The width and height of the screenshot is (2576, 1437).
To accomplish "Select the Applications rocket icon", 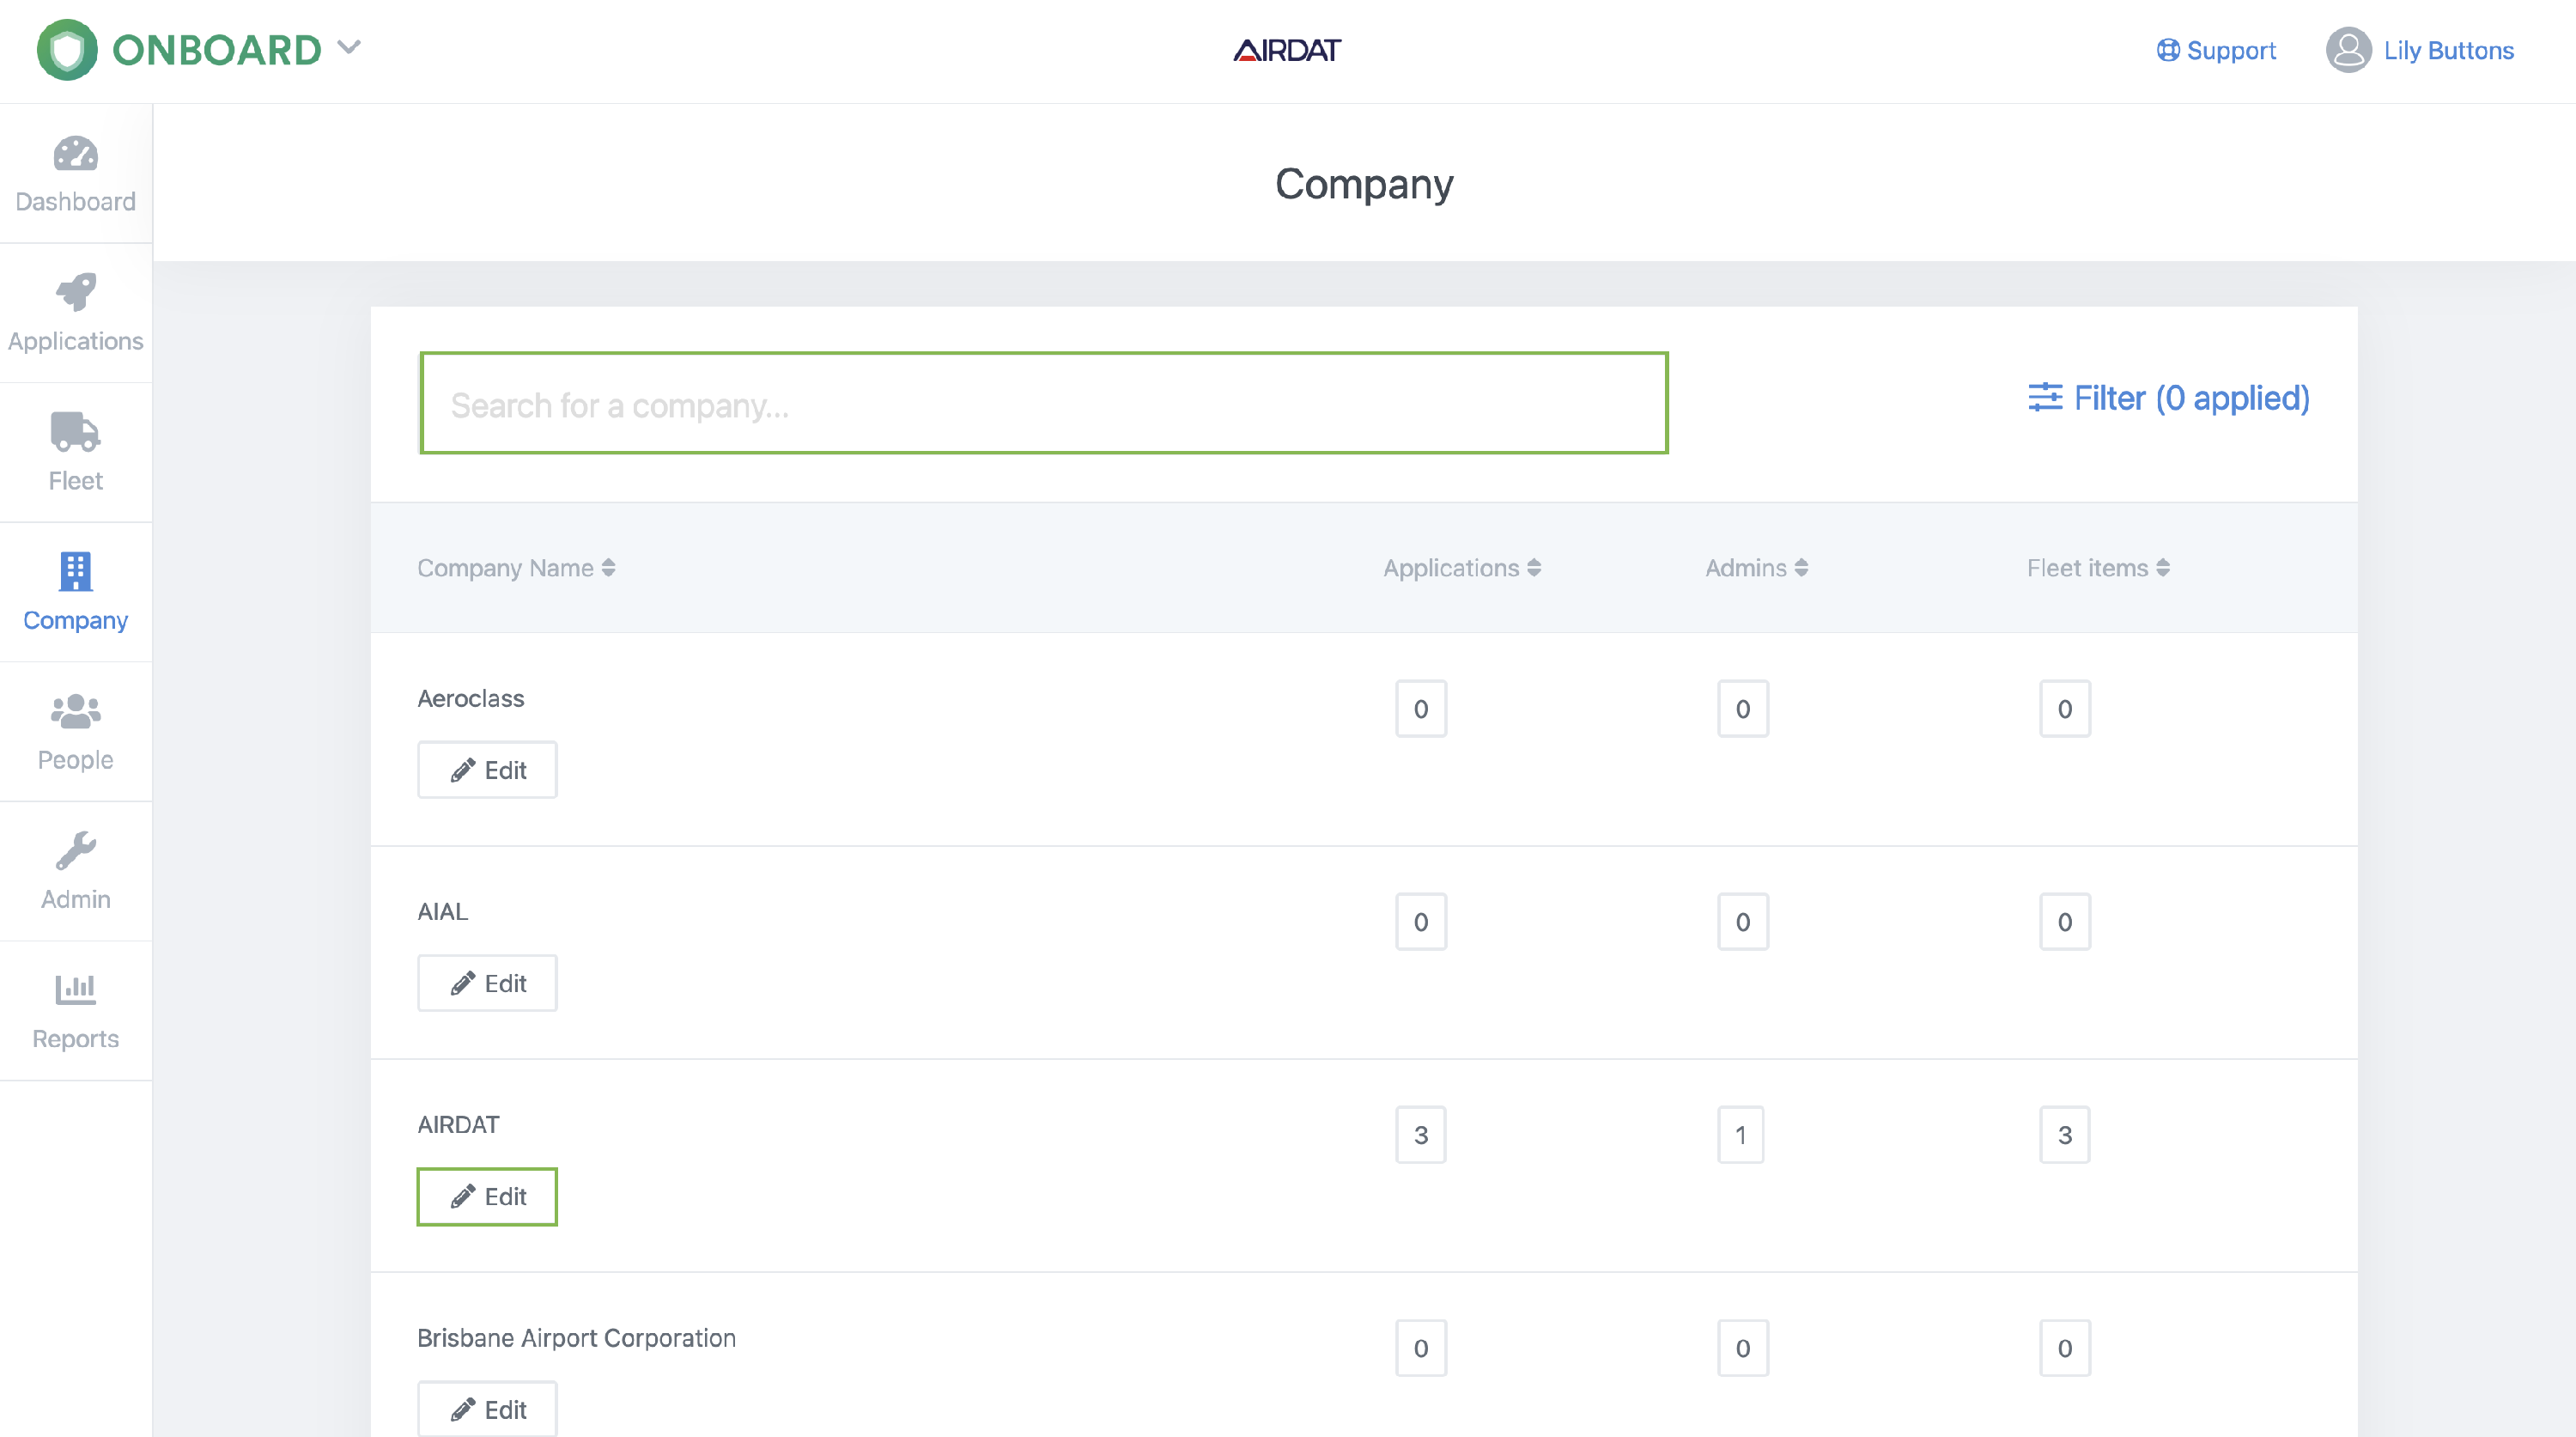I will coord(75,294).
